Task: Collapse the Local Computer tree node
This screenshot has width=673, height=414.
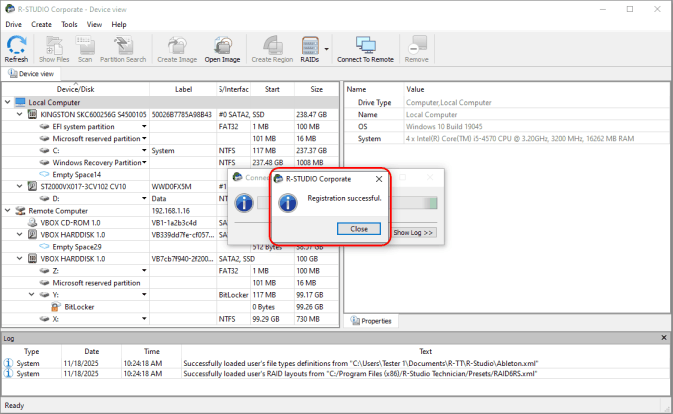Action: (7, 102)
